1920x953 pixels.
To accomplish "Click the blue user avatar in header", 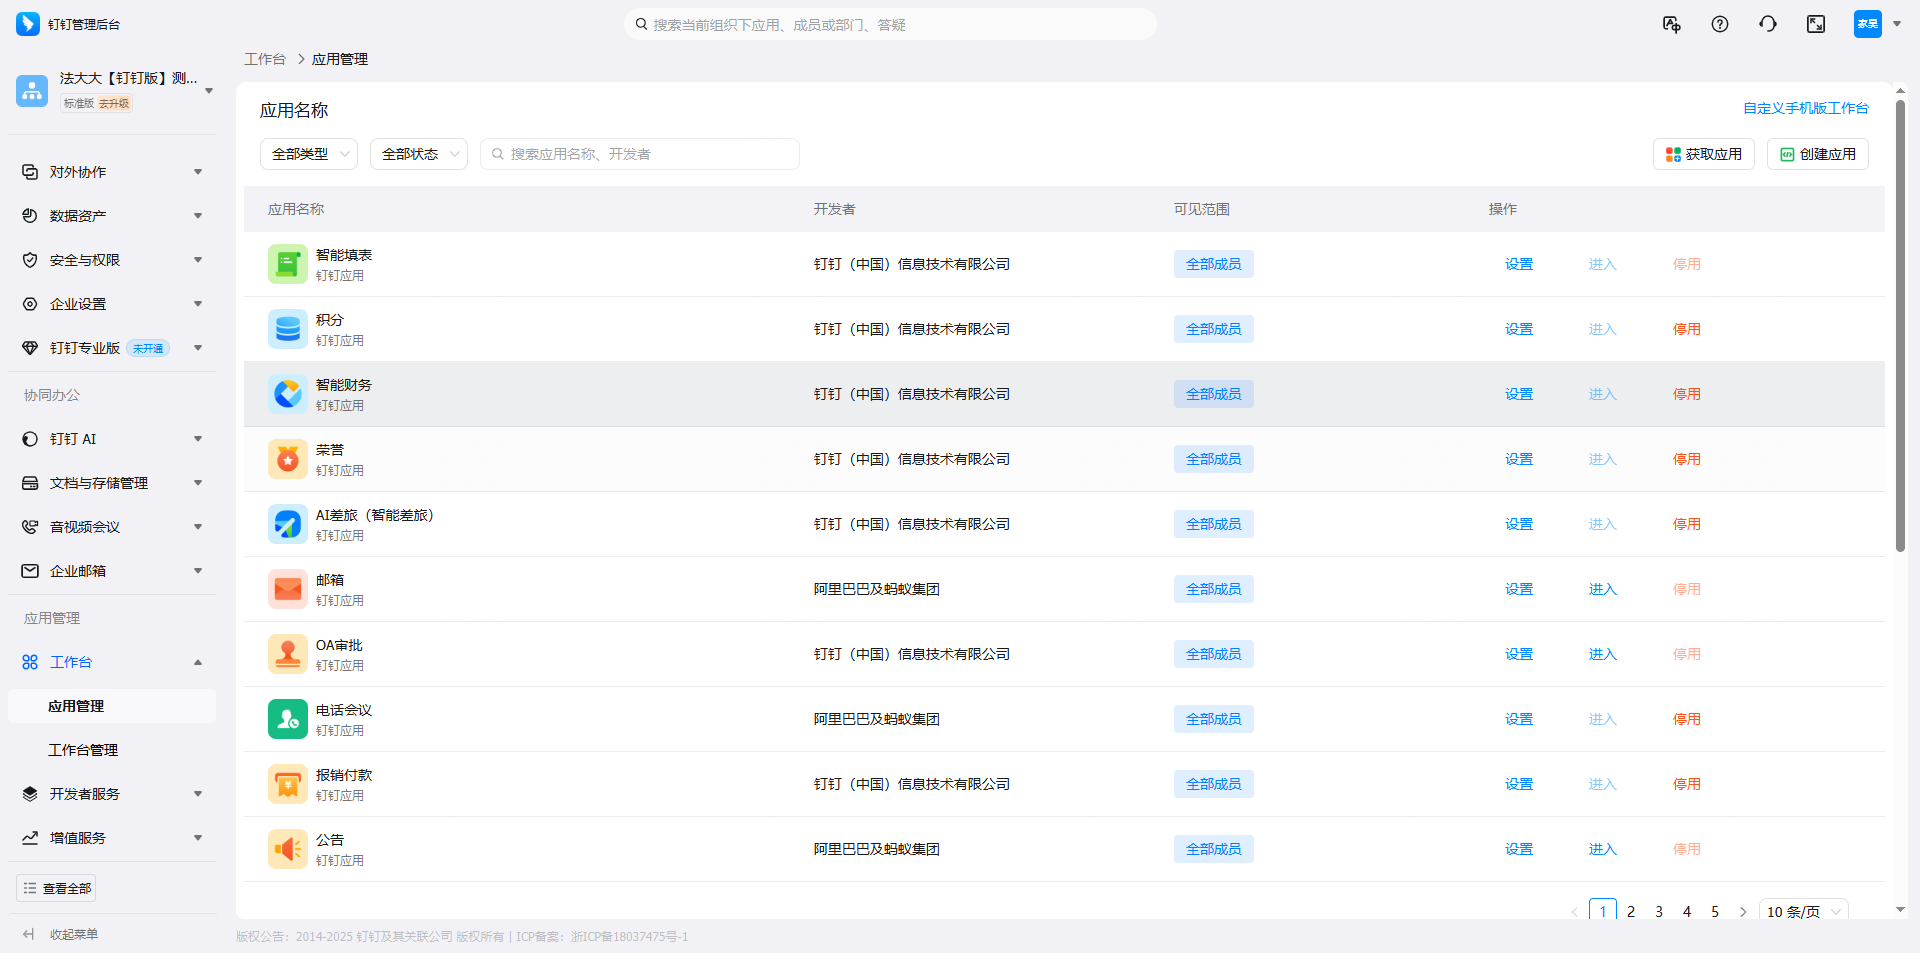I will 1867,24.
